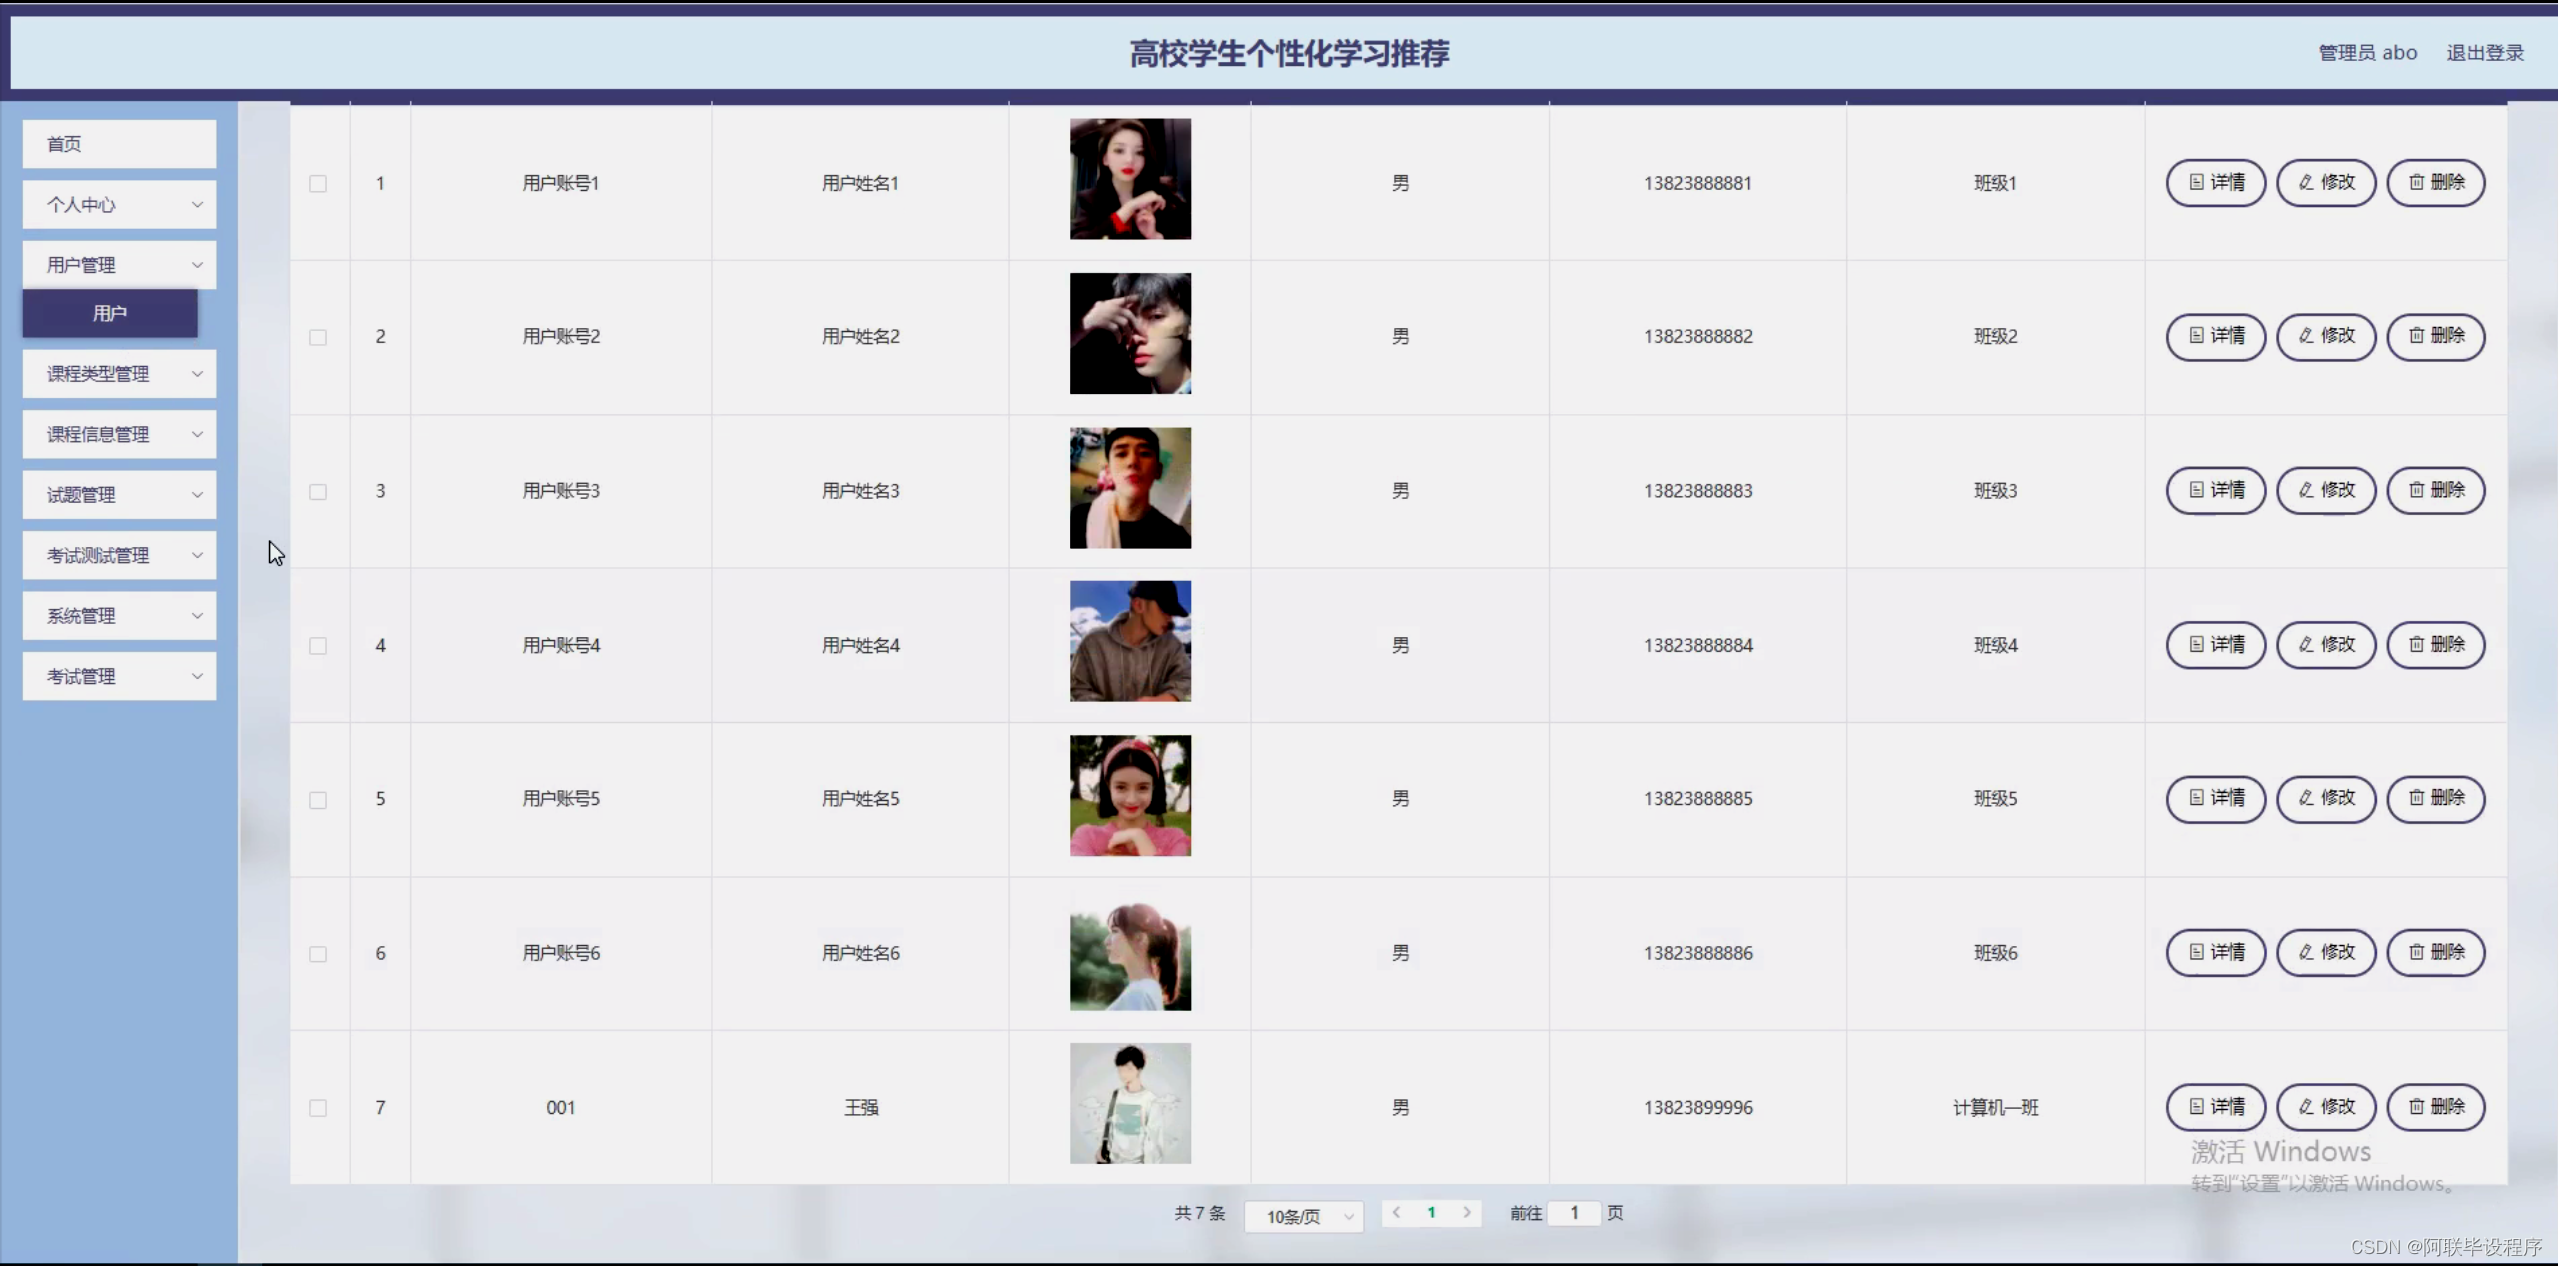
Task: Click the page number input field
Action: (x=1573, y=1213)
